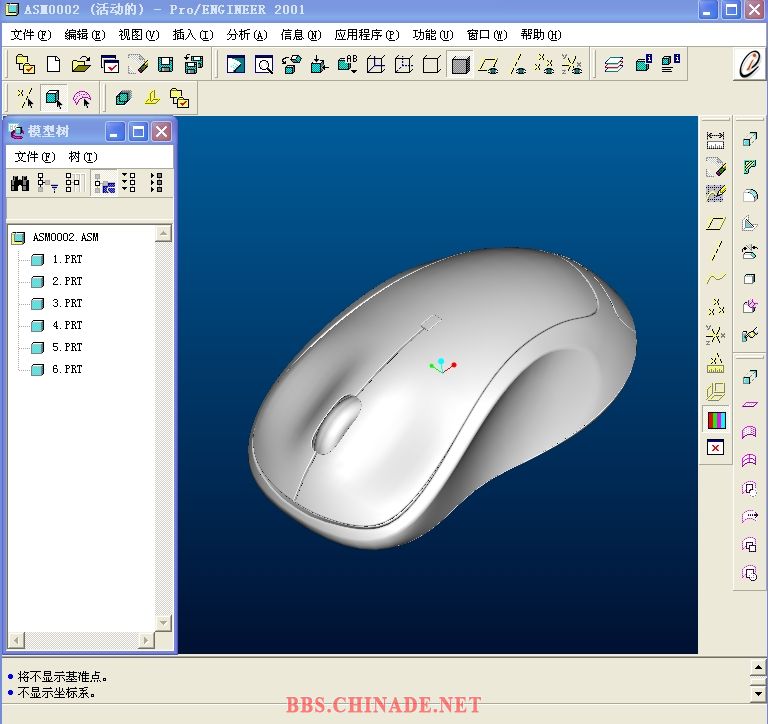Screen dimensions: 768x724
Task: Click the save (floppy disk) toolbar icon
Action: [x=165, y=65]
